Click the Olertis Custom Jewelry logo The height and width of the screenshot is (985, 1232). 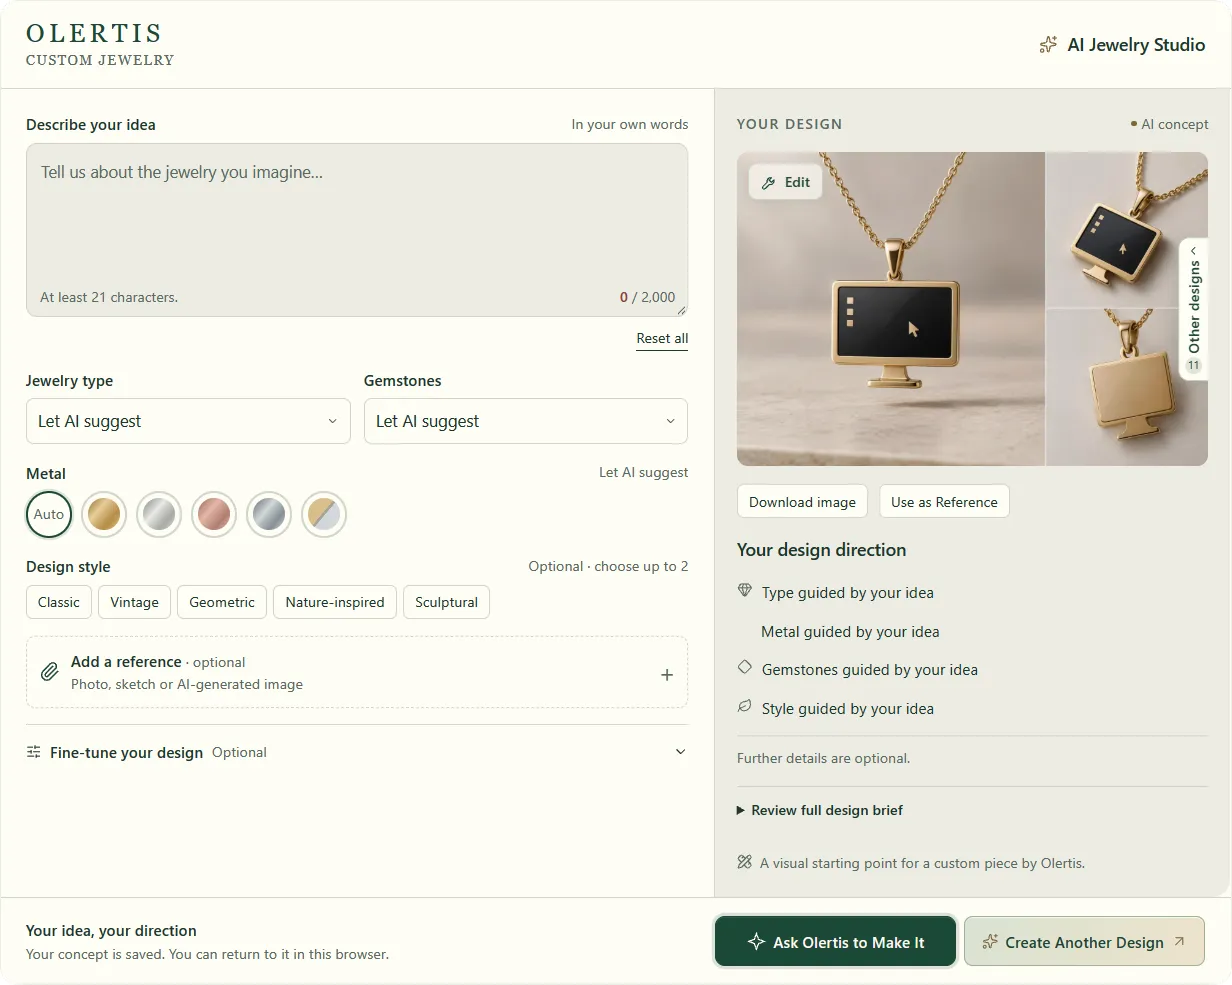100,45
